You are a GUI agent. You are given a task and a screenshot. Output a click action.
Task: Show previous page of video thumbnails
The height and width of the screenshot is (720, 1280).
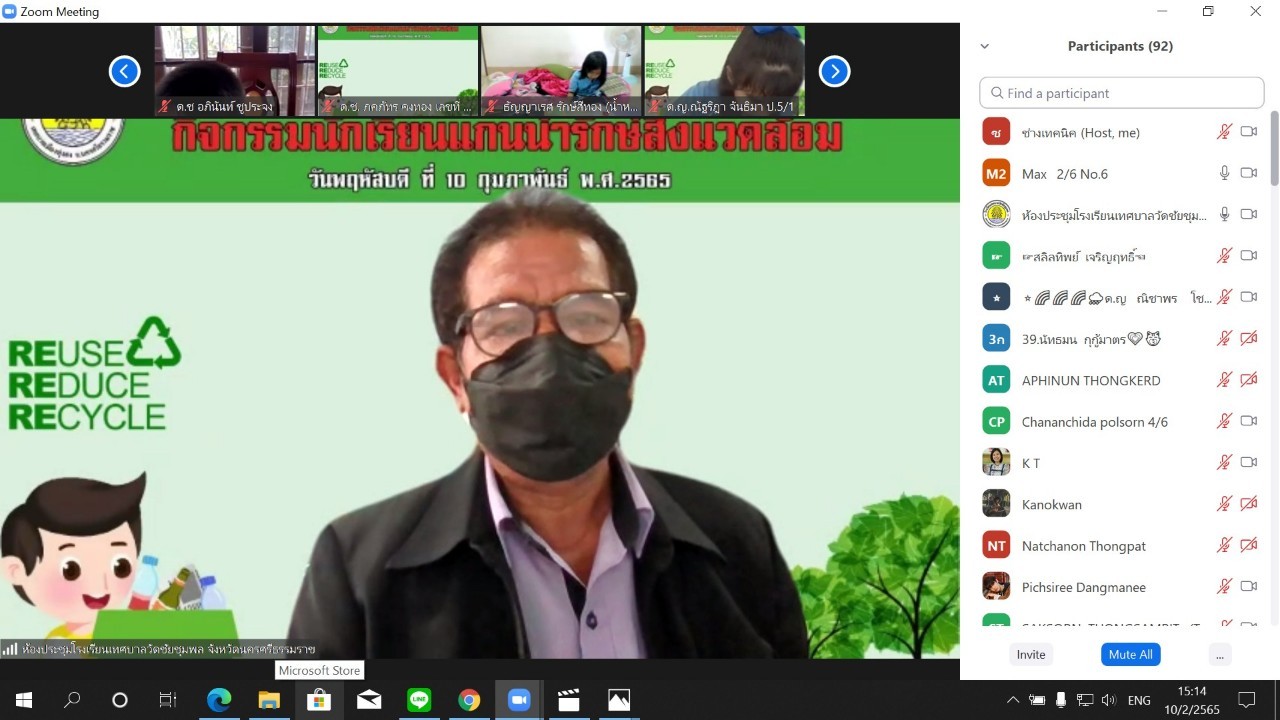click(124, 71)
